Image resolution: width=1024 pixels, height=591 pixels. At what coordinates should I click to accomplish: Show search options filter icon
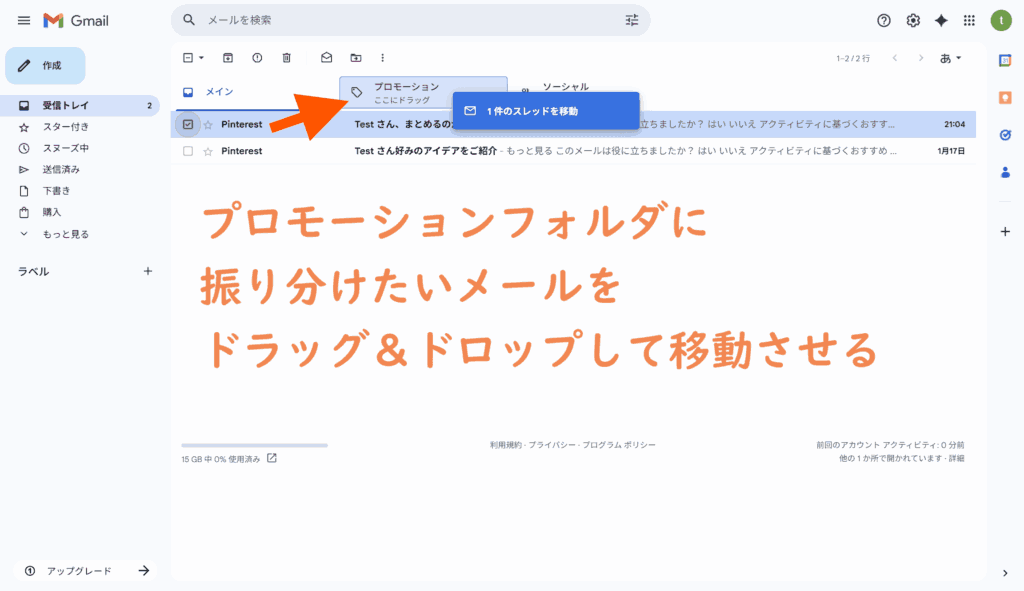tap(631, 20)
